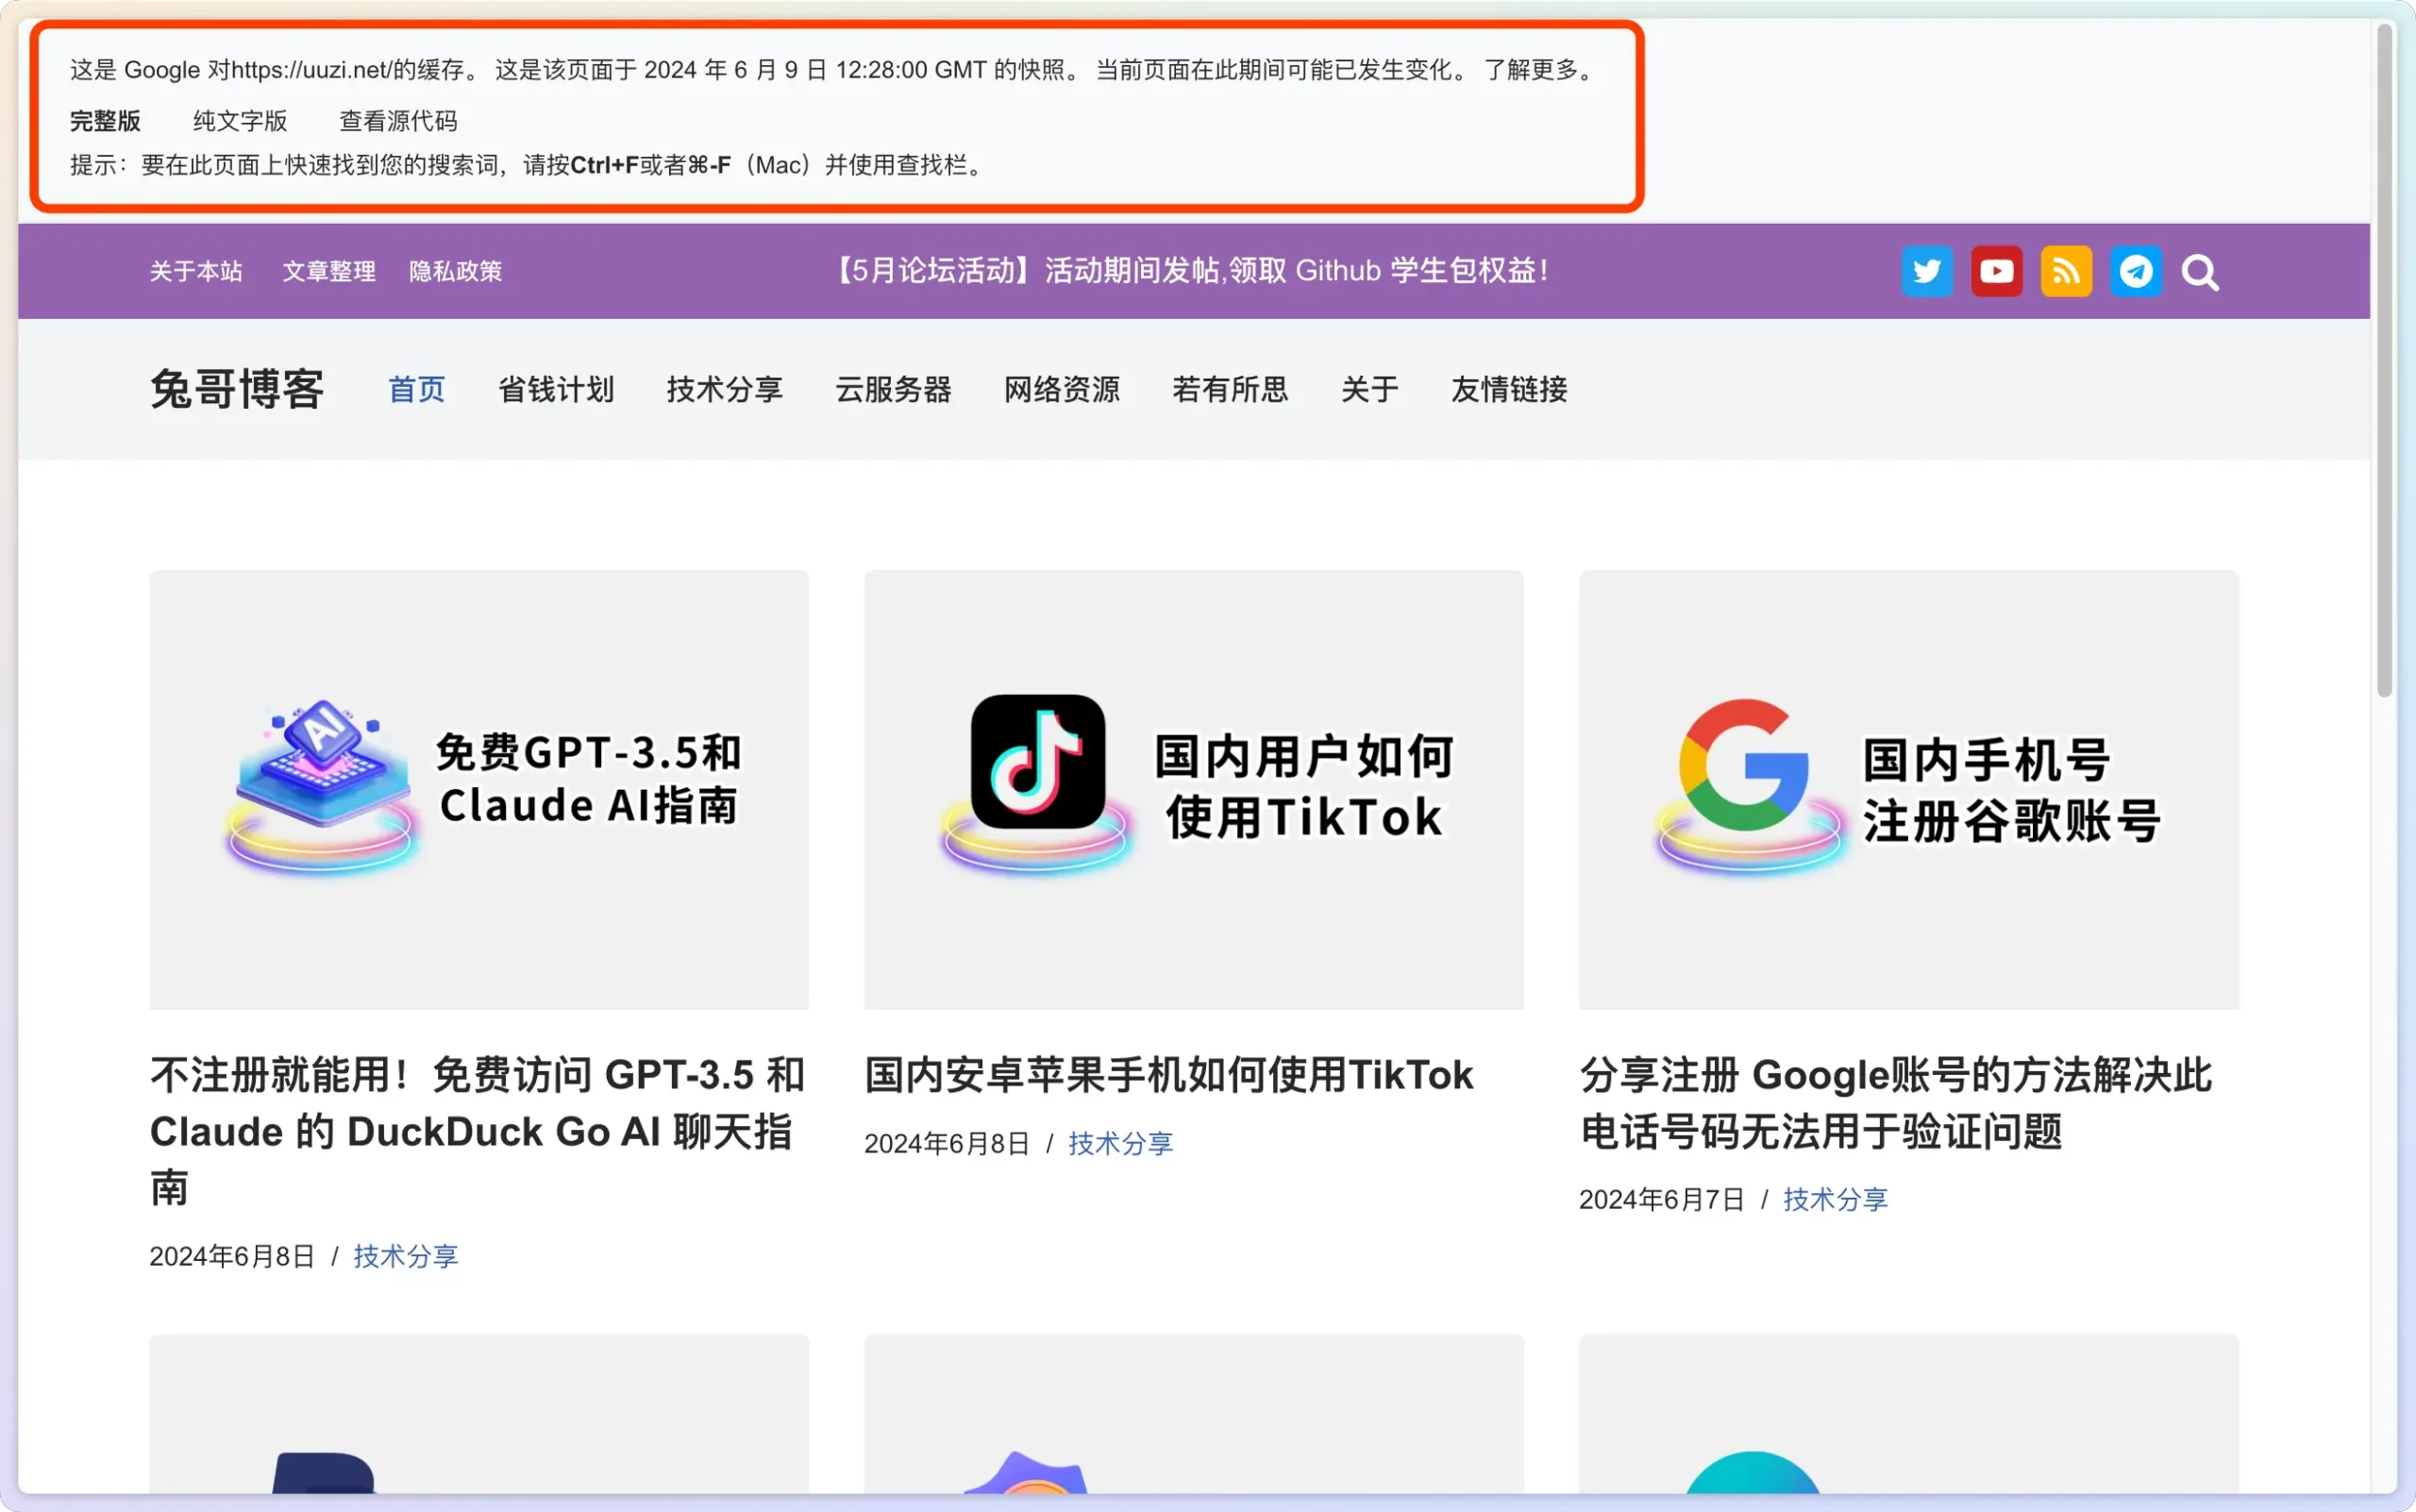Open the 国内手机号注册谷歌账号 thumbnail
The height and width of the screenshot is (1512, 2416).
[1909, 790]
